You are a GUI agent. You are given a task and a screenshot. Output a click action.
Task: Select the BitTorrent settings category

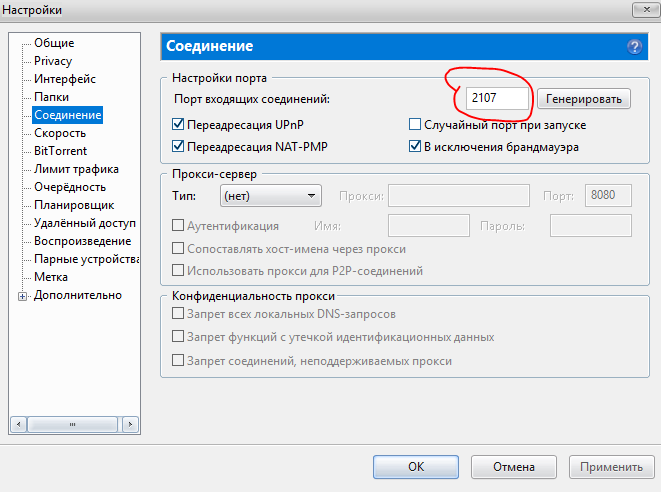60,151
